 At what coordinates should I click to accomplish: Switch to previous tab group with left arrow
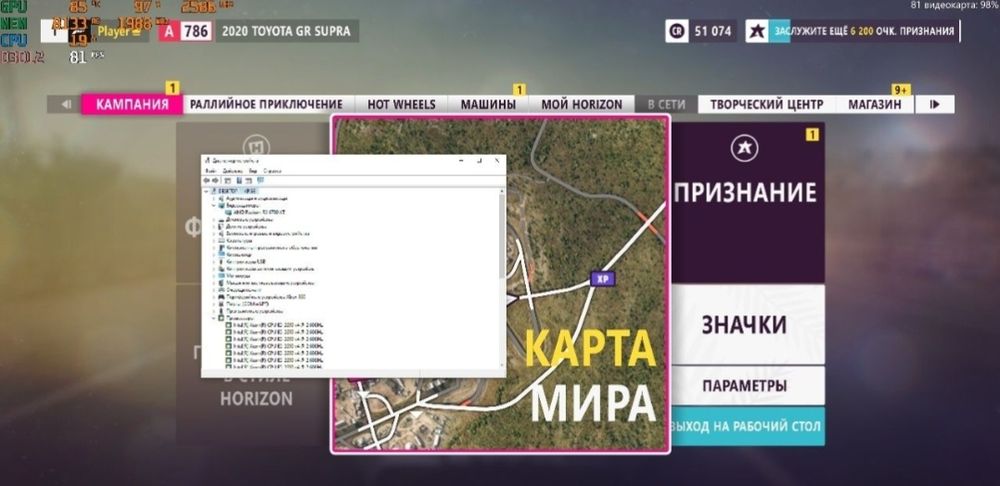point(64,105)
